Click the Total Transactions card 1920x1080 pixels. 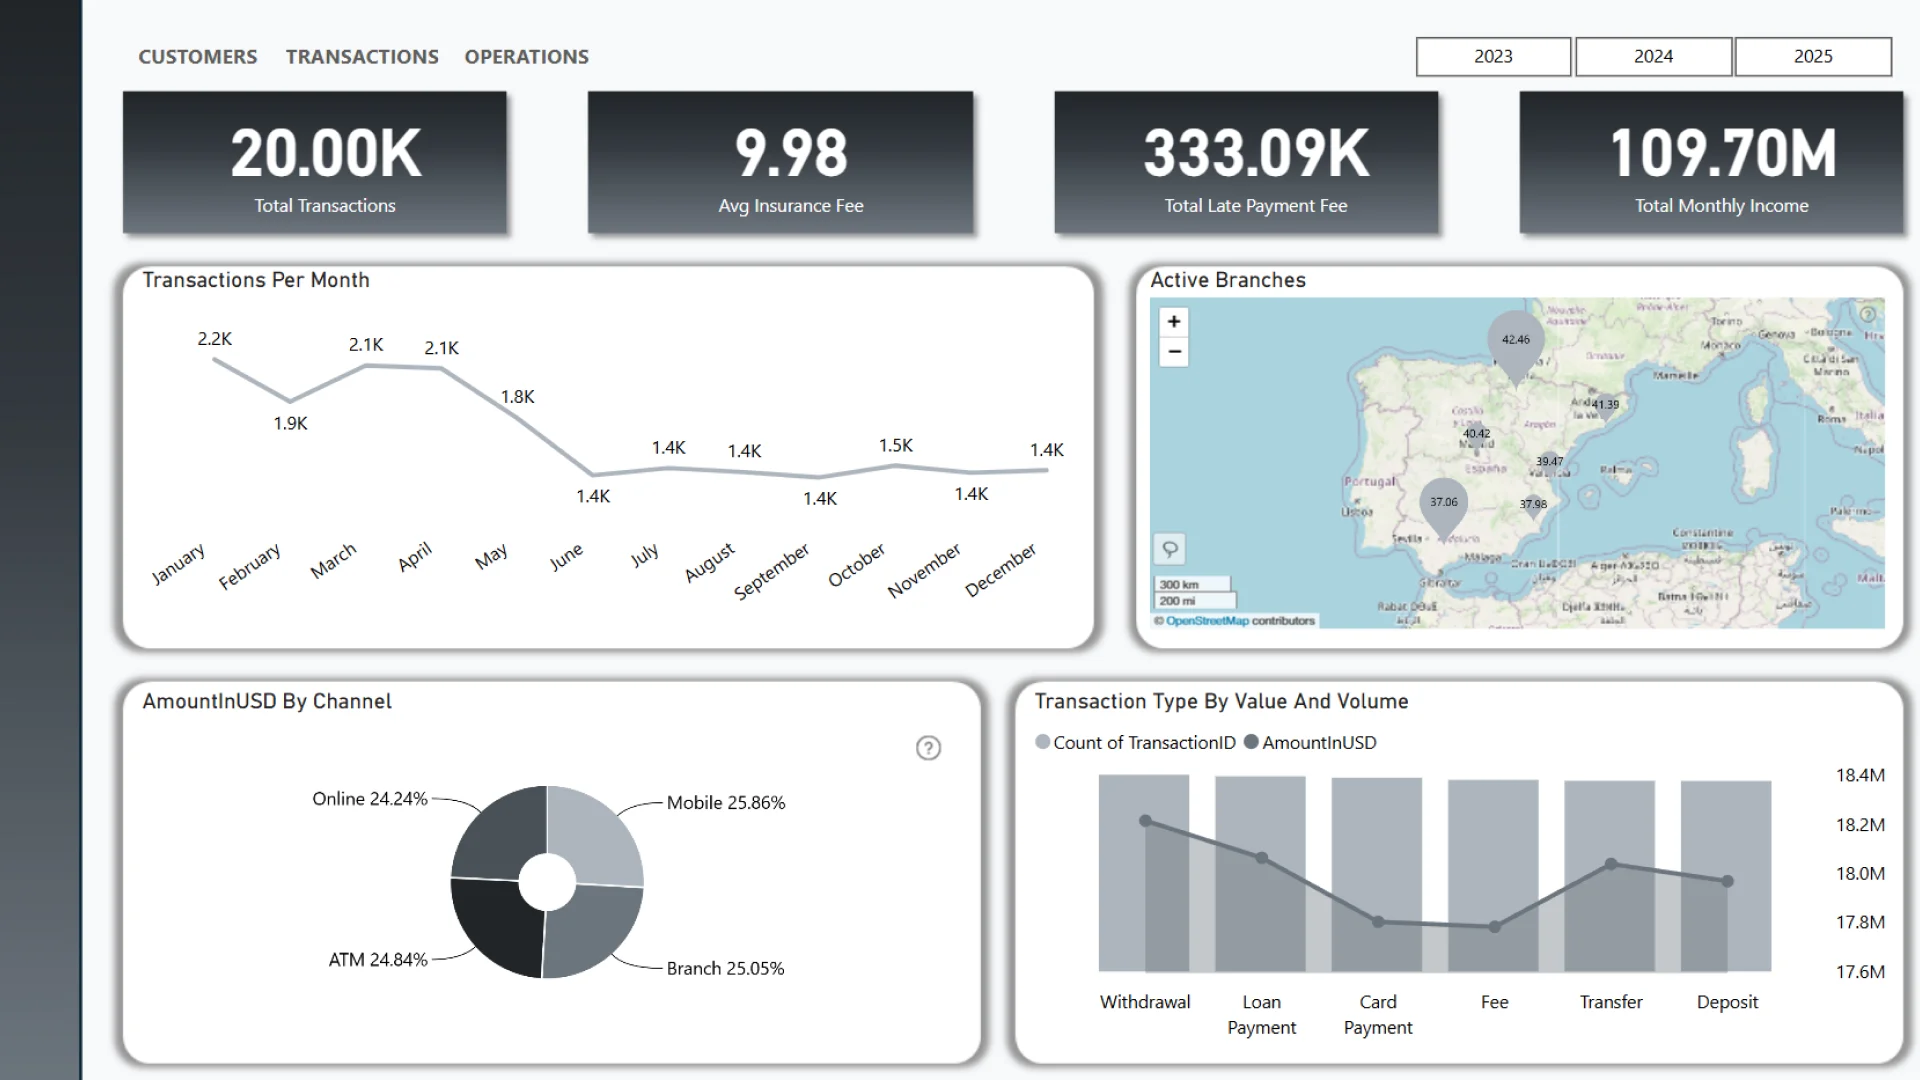click(315, 163)
